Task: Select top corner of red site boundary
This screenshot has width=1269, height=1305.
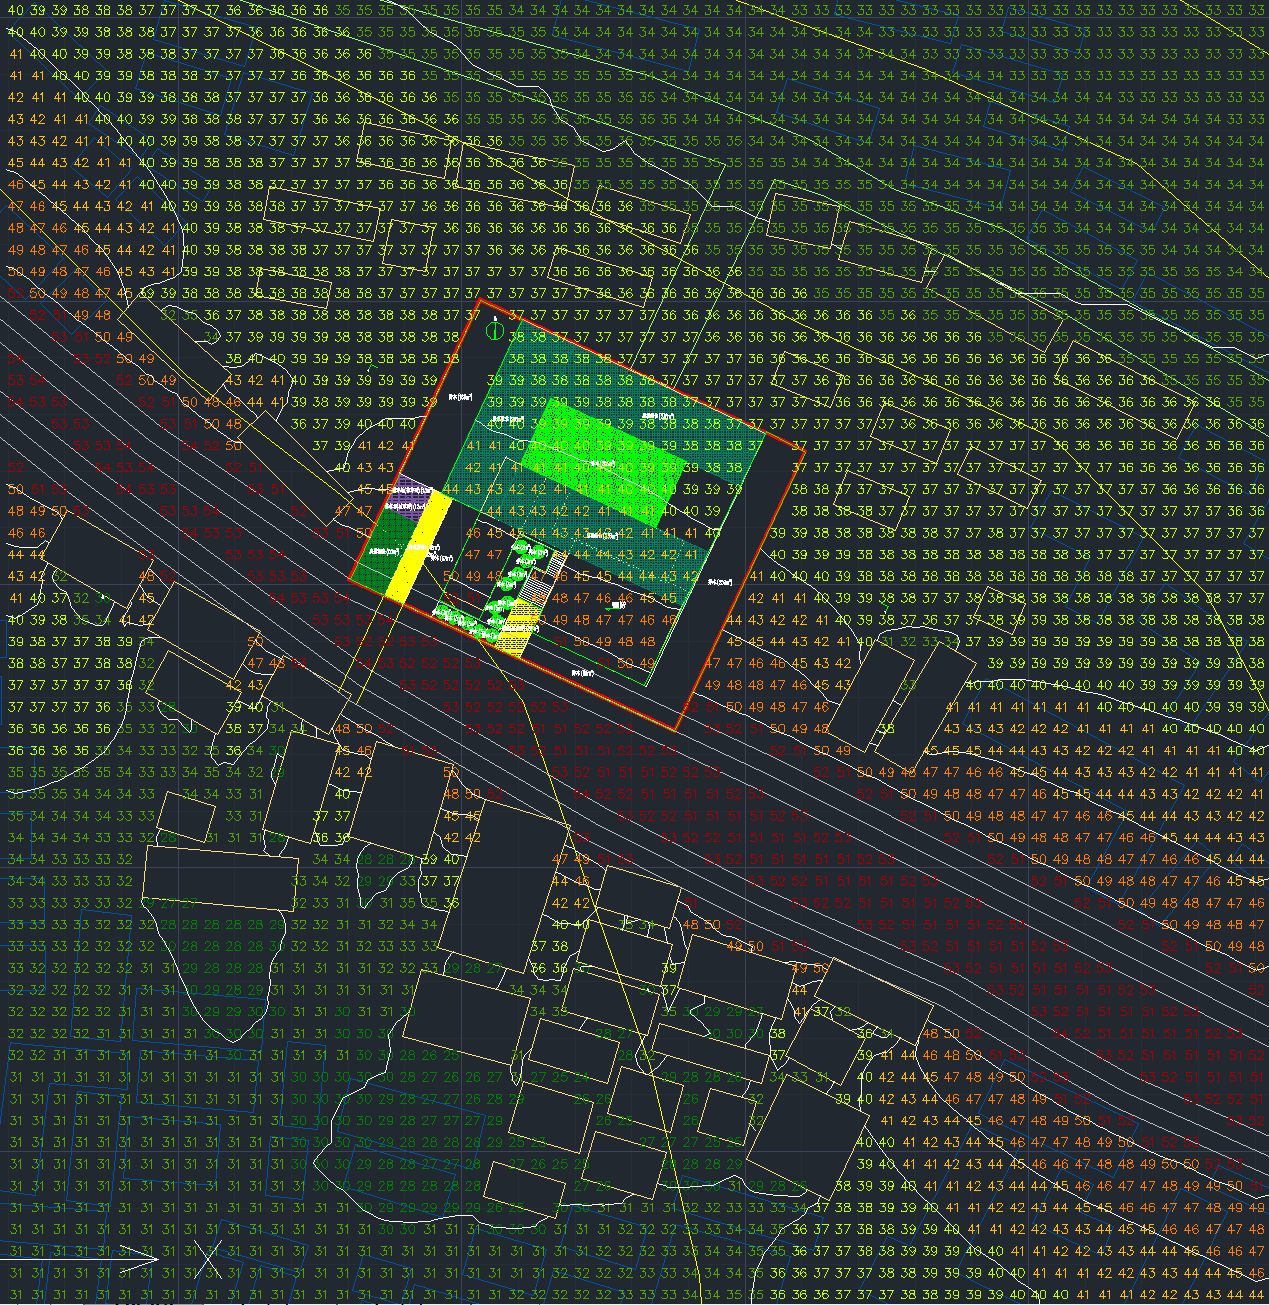Action: [481, 299]
